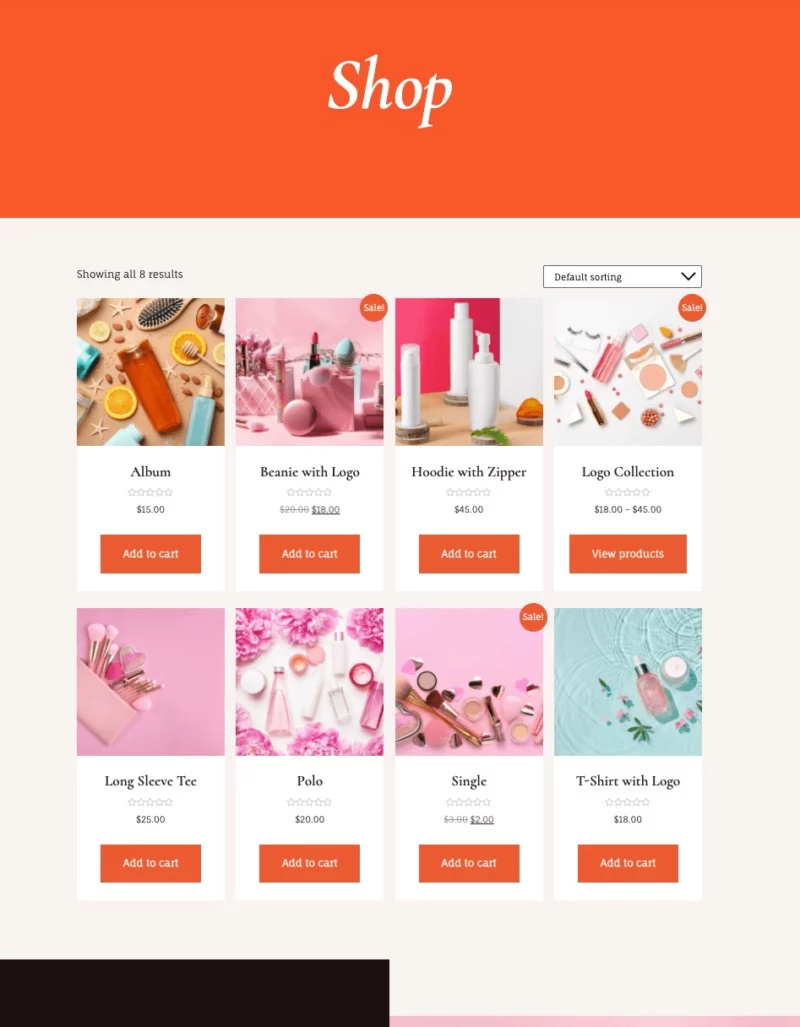The image size is (800, 1027).
Task: Add the Polo product to cart
Action: [309, 863]
